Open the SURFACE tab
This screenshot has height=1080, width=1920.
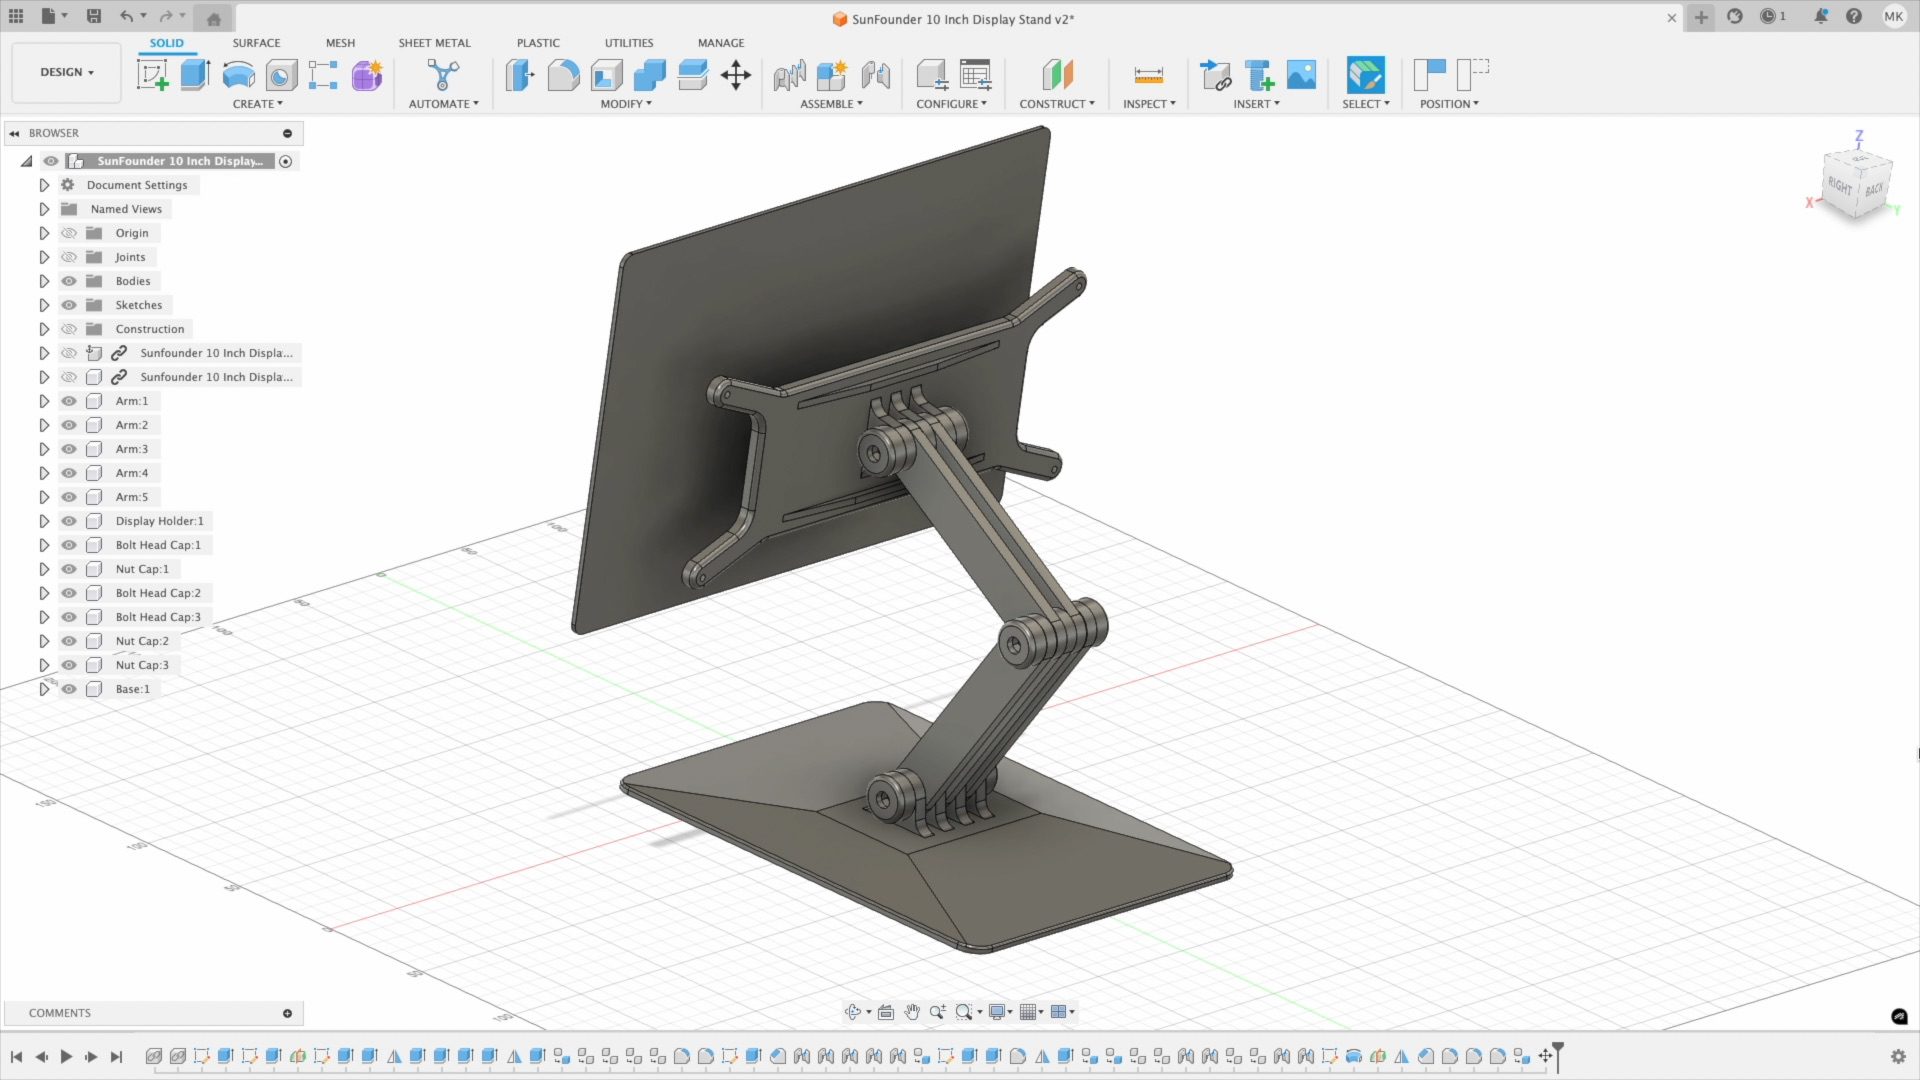point(256,43)
